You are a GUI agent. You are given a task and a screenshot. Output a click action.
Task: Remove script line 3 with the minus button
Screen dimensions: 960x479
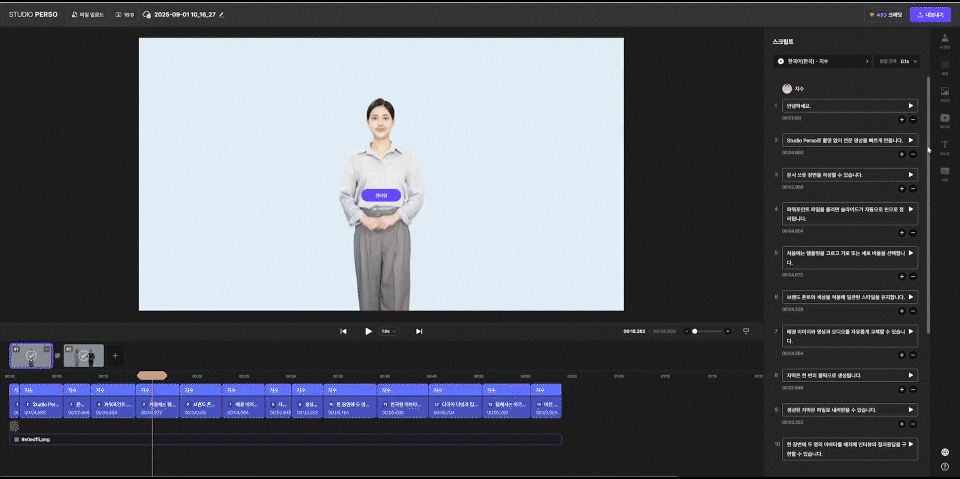point(913,188)
